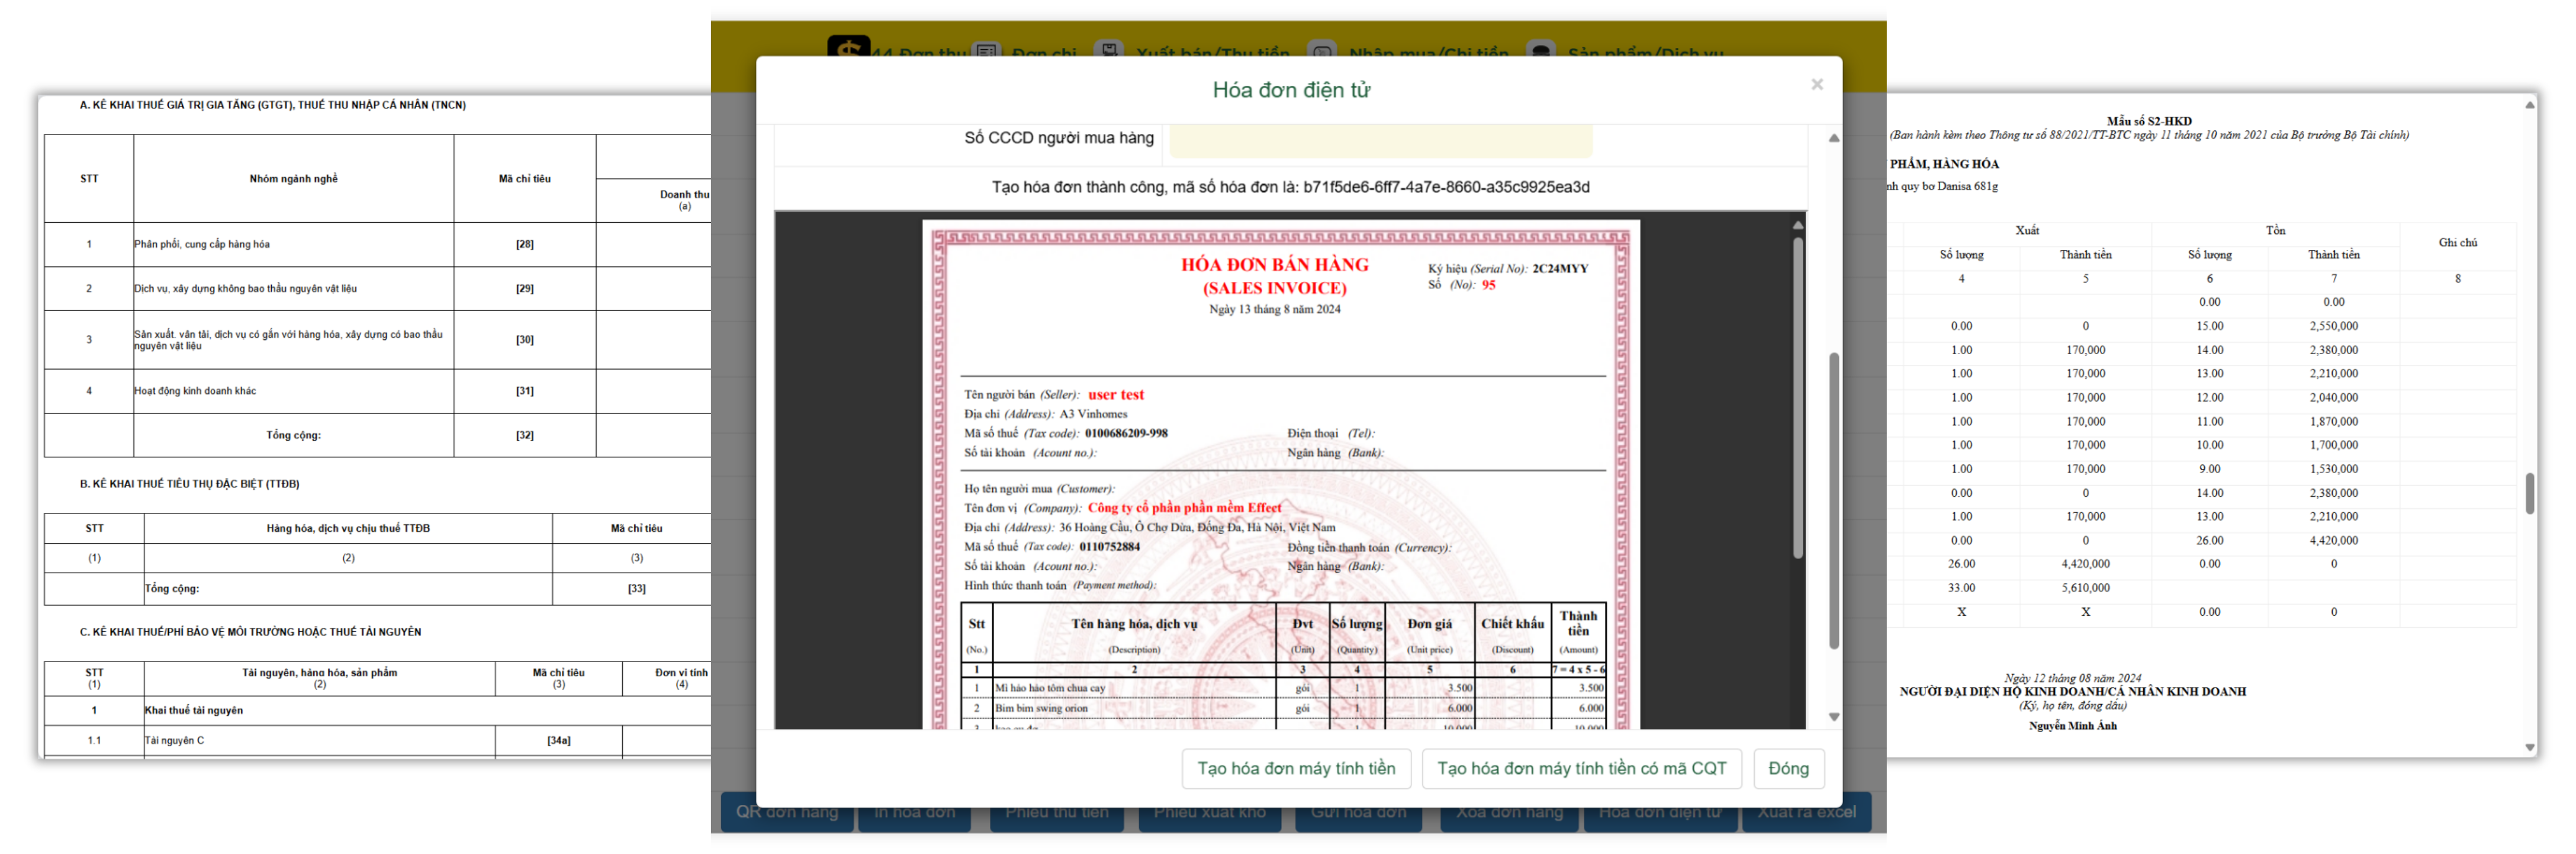The height and width of the screenshot is (854, 2576).
Task: Click the name 'Nguyễn Minh Ánh' in right document
Action: [2072, 727]
